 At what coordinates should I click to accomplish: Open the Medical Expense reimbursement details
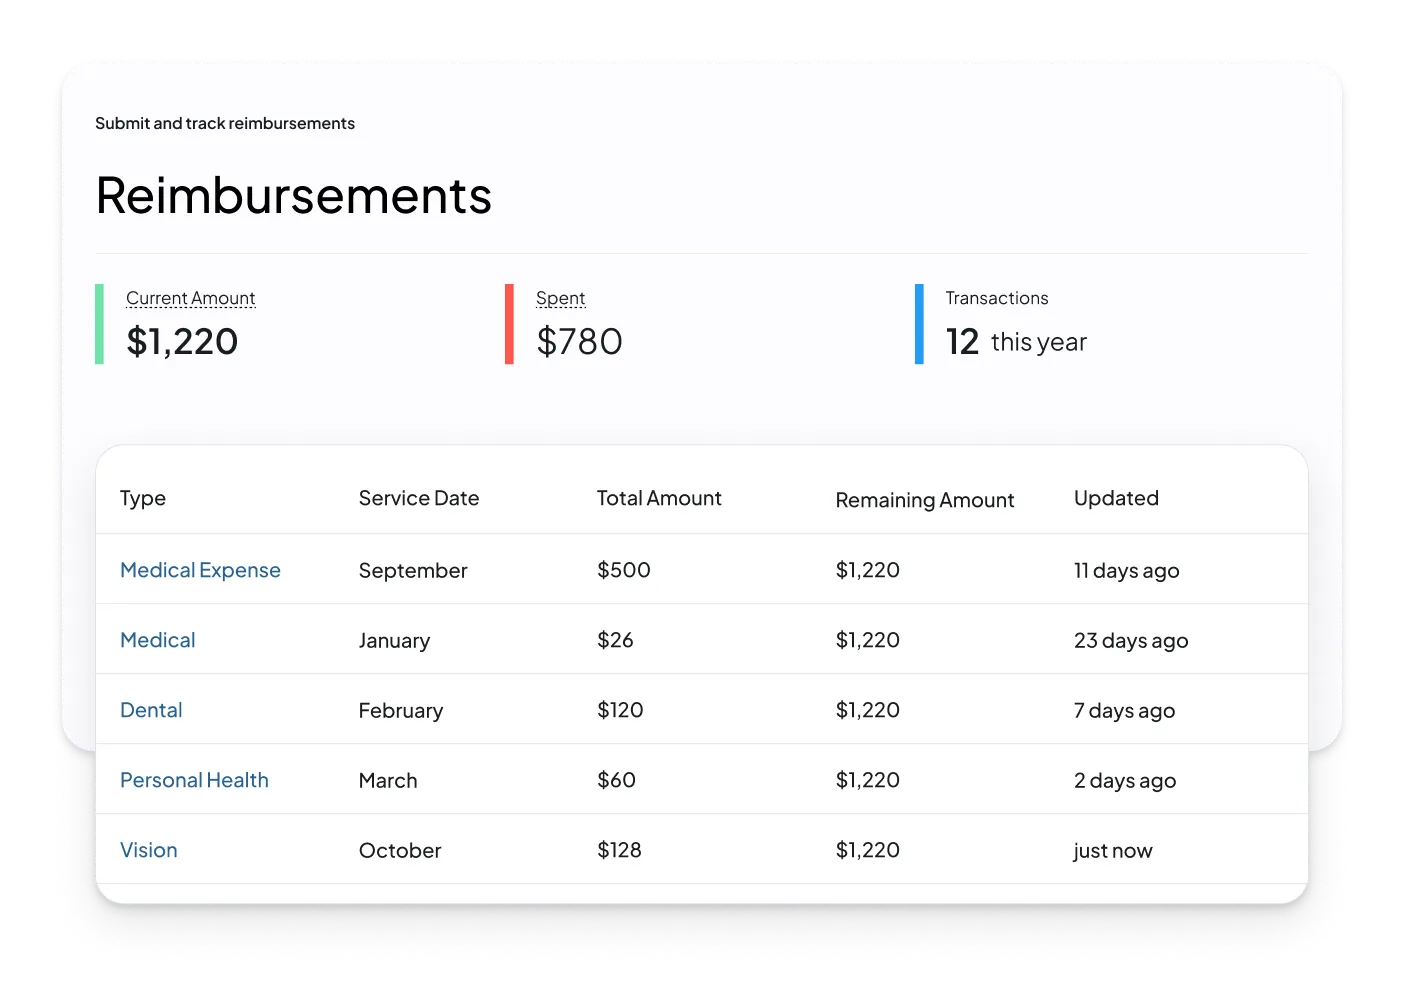coord(200,570)
